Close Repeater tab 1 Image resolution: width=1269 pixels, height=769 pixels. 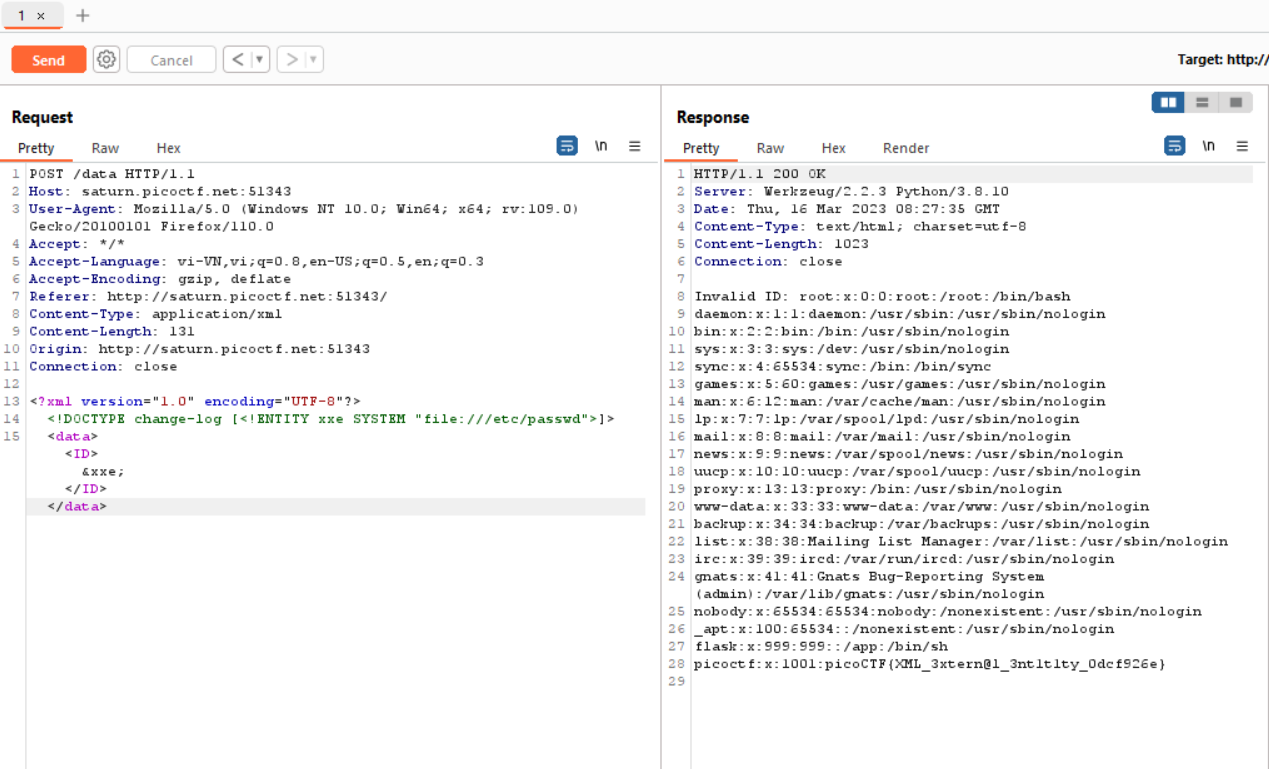41,16
